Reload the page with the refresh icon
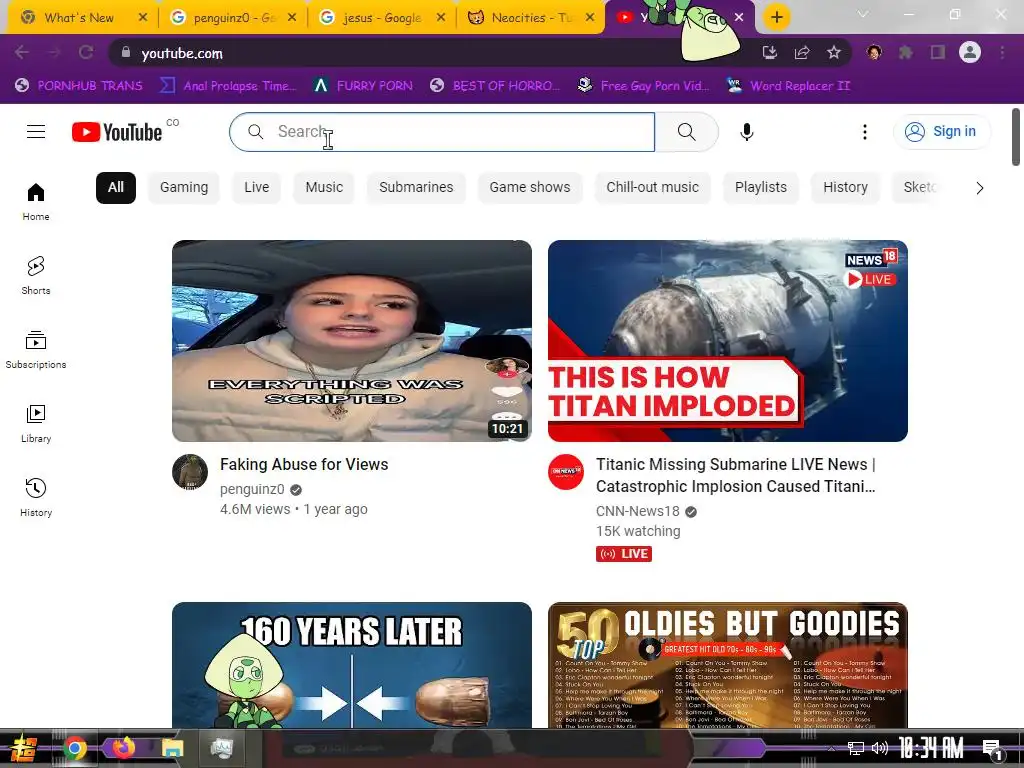Viewport: 1024px width, 768px height. (x=86, y=53)
